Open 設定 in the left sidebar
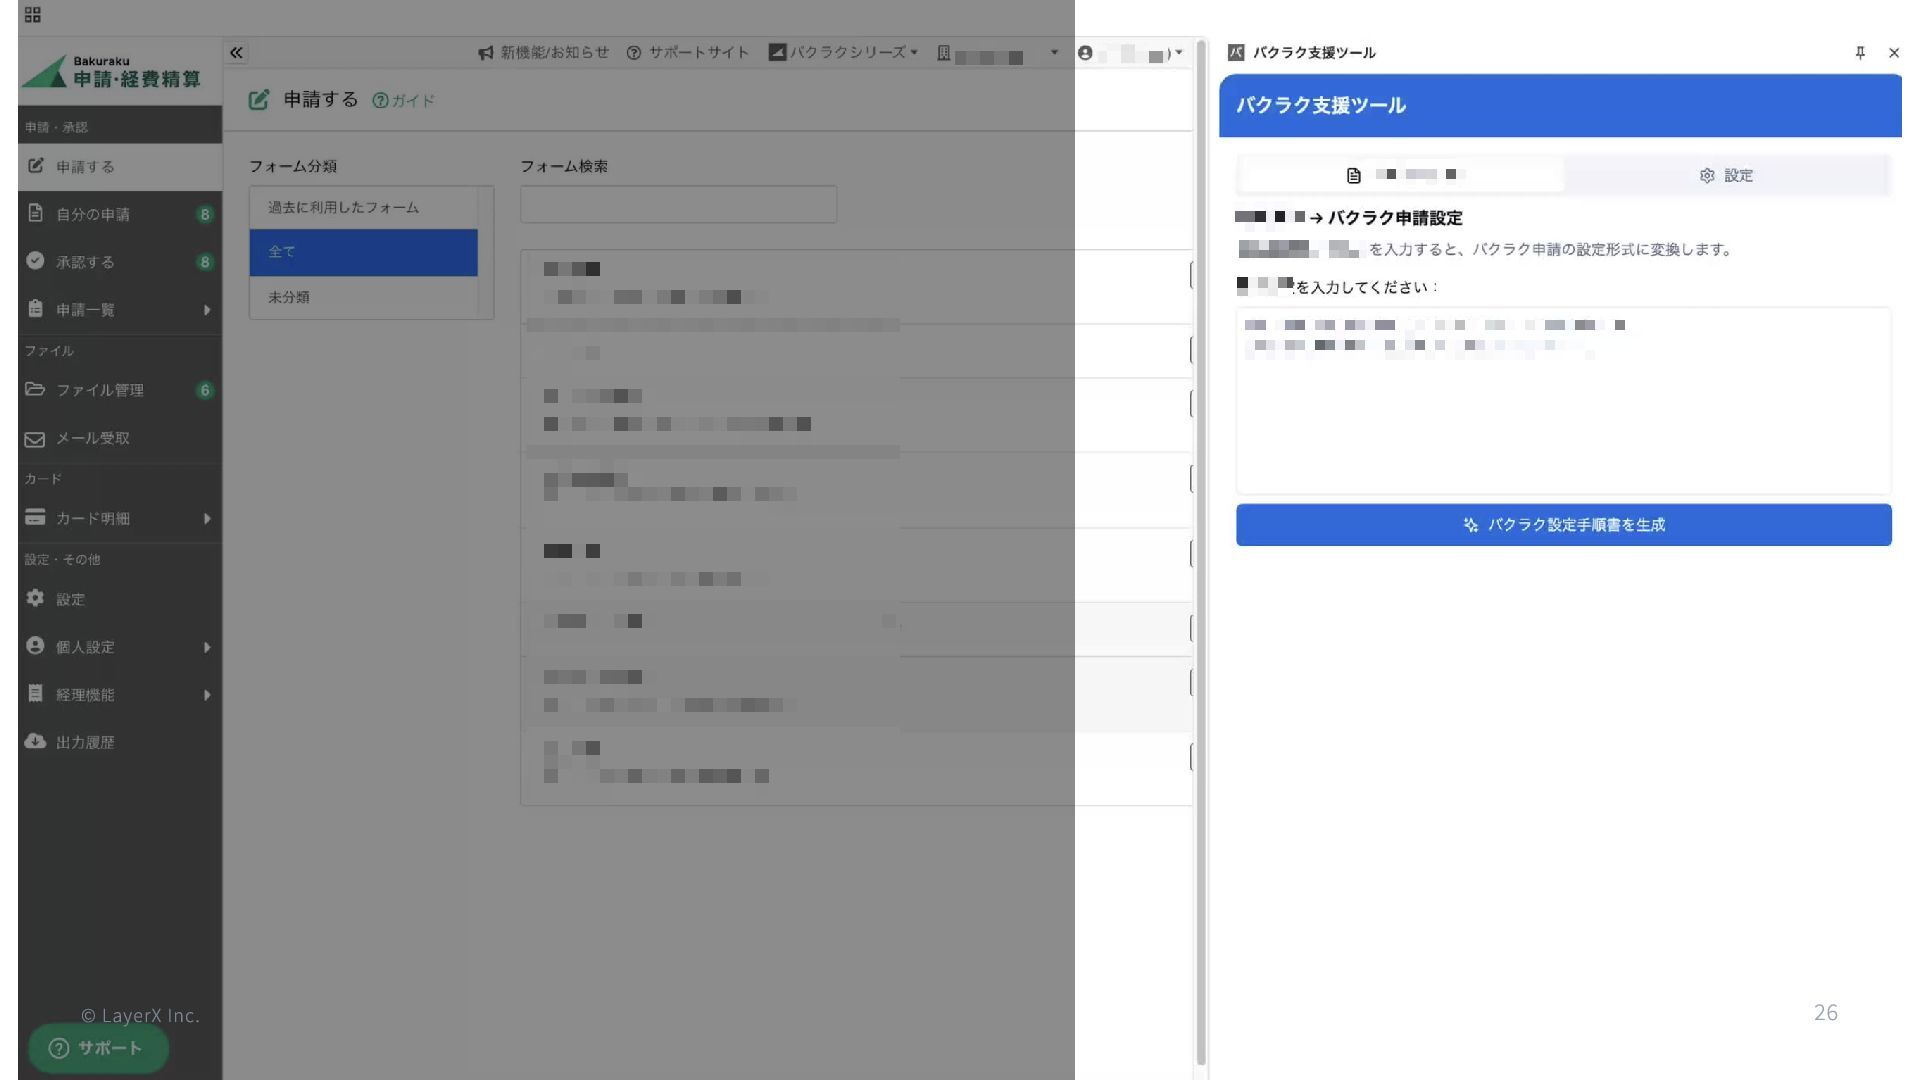The image size is (1920, 1080). tap(120, 599)
